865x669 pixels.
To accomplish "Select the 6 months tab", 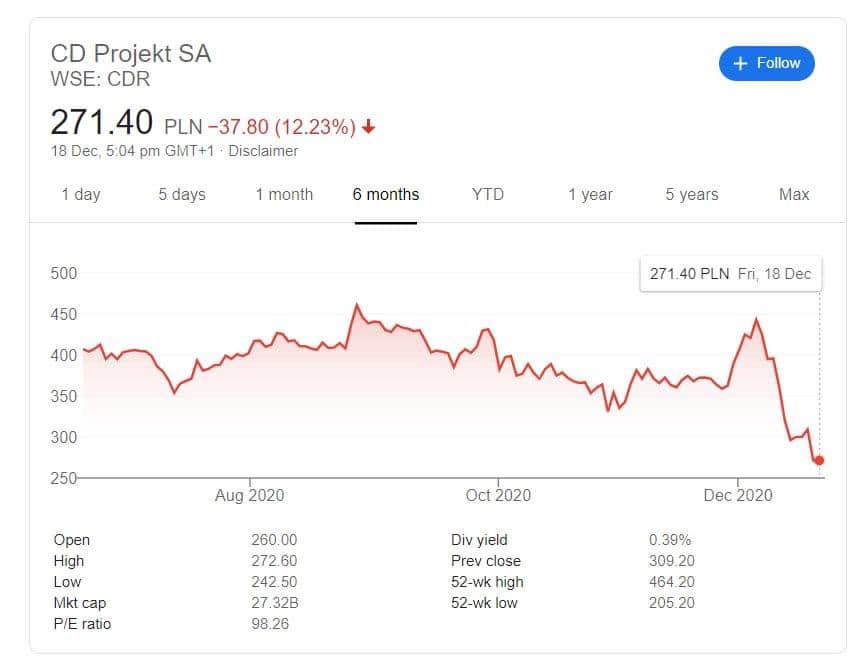I will point(386,194).
